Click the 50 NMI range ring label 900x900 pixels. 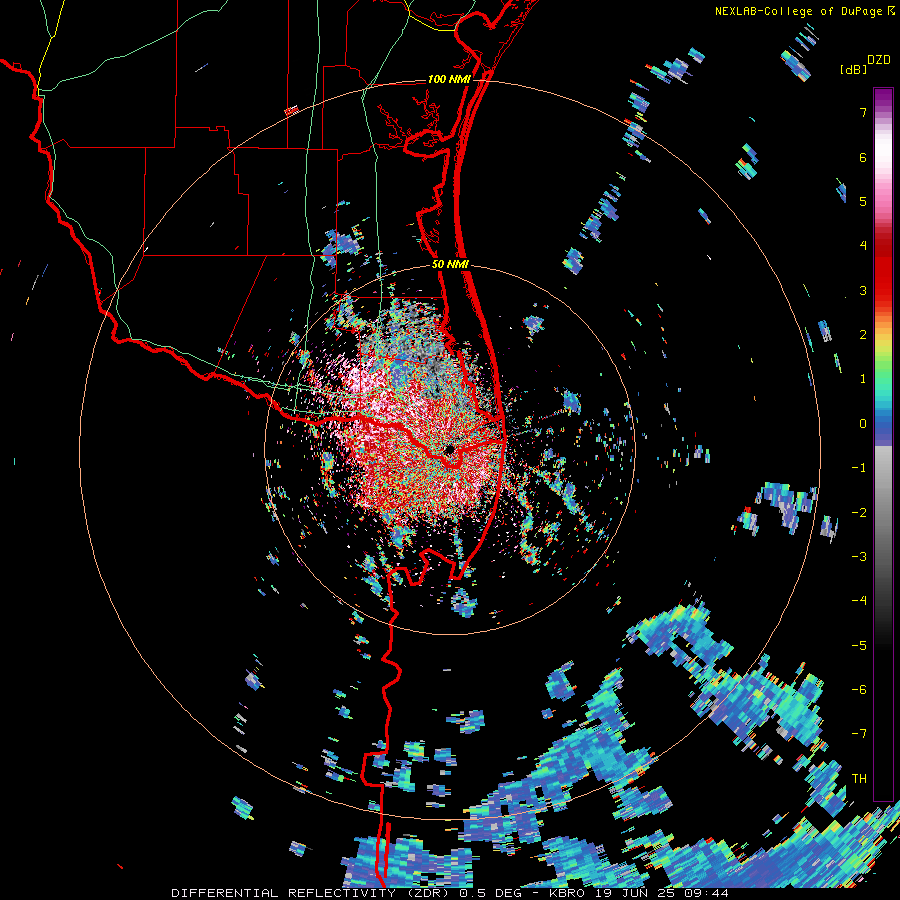click(x=450, y=265)
